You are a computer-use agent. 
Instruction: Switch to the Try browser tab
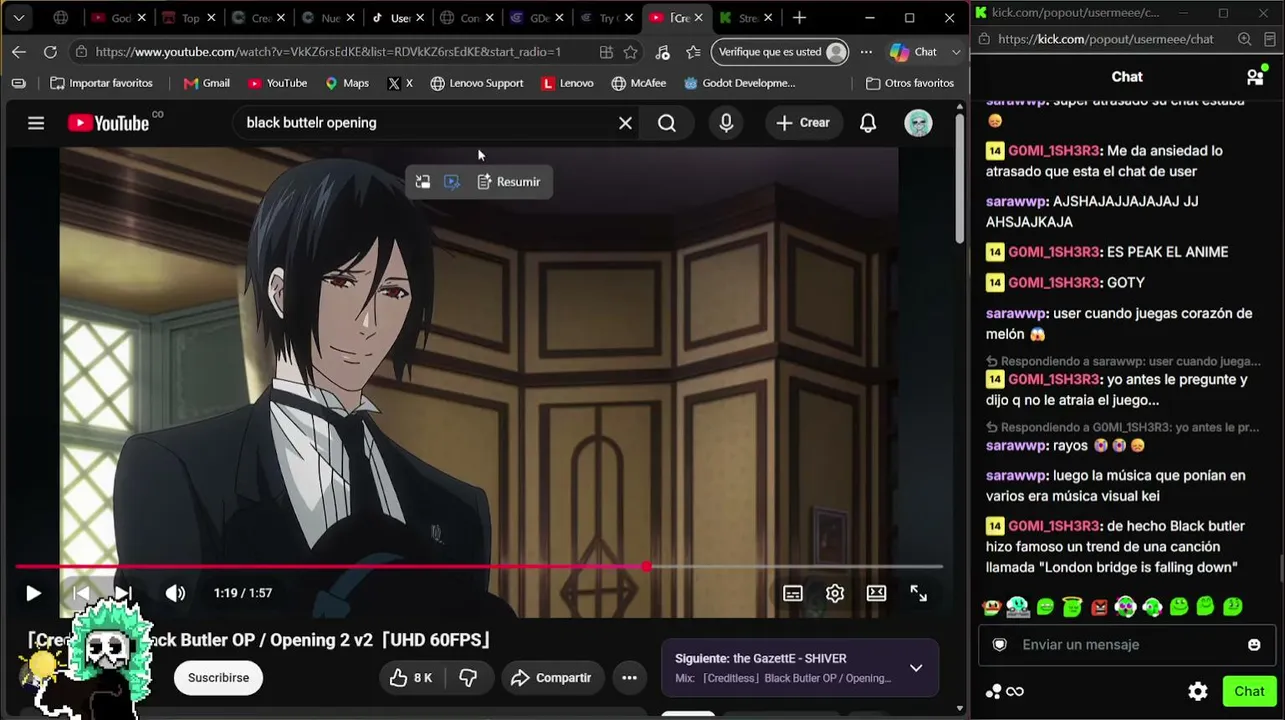(x=607, y=18)
